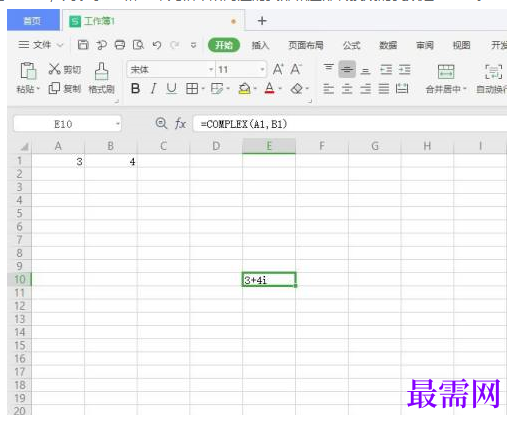Click cell A1 containing 3
519x425 pixels.
point(58,162)
